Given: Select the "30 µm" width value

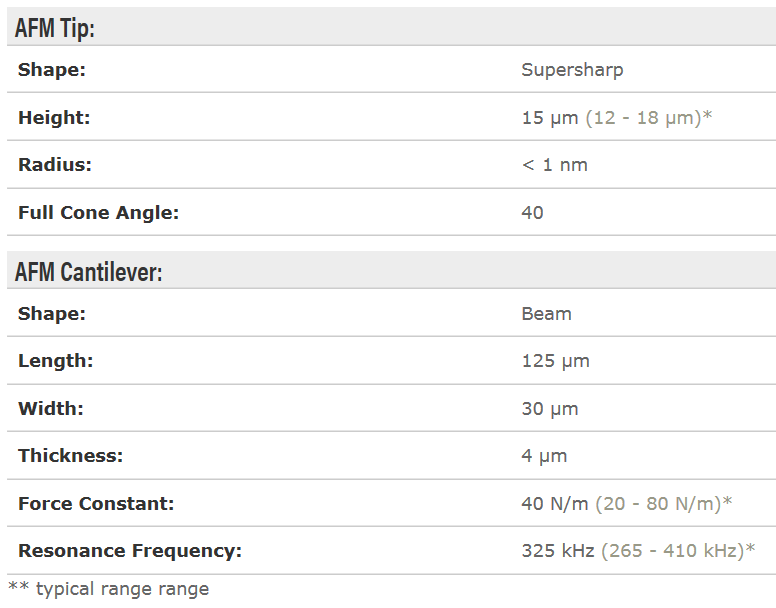Looking at the screenshot, I should 550,408.
